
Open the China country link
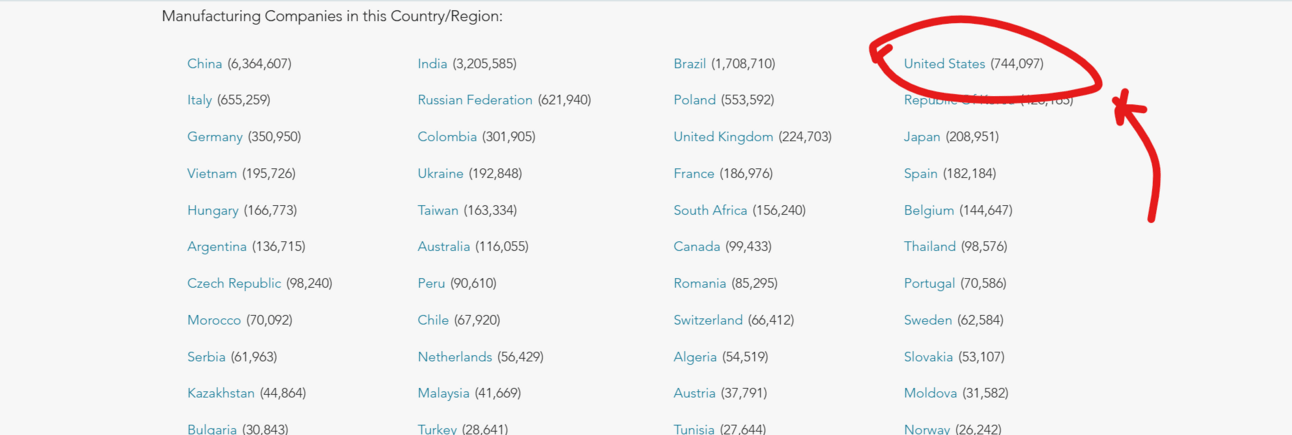(204, 63)
